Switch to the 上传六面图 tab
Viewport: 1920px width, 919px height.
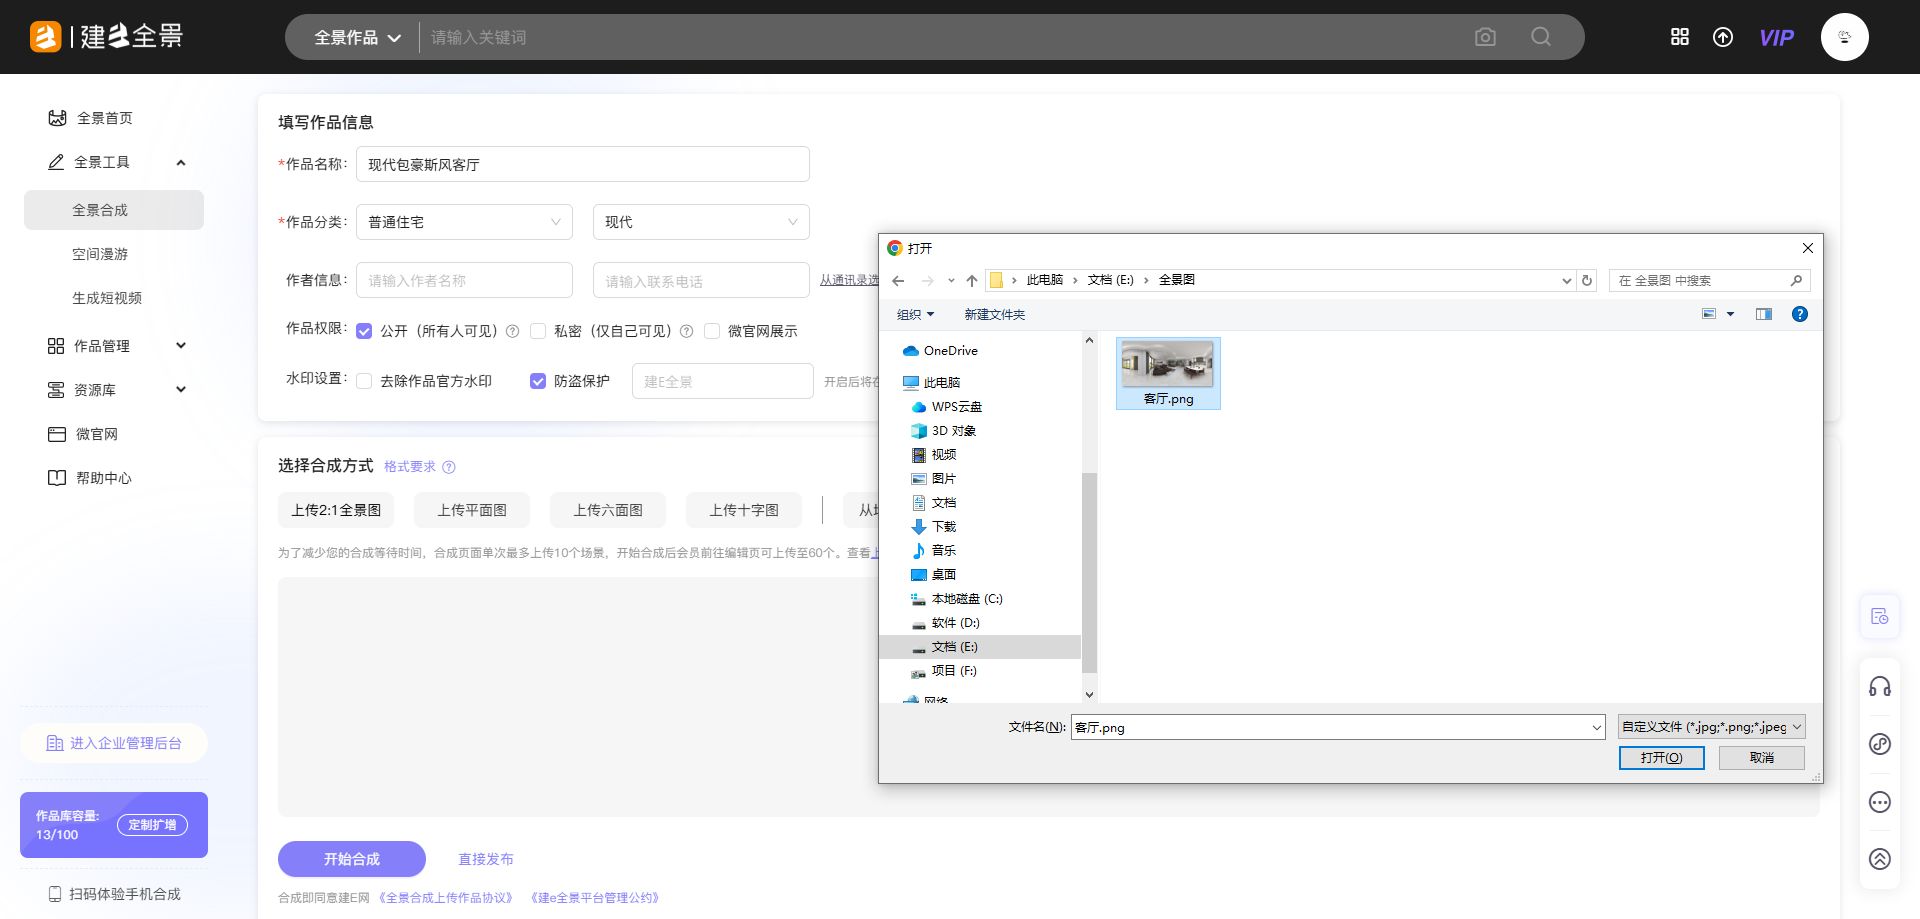[608, 510]
